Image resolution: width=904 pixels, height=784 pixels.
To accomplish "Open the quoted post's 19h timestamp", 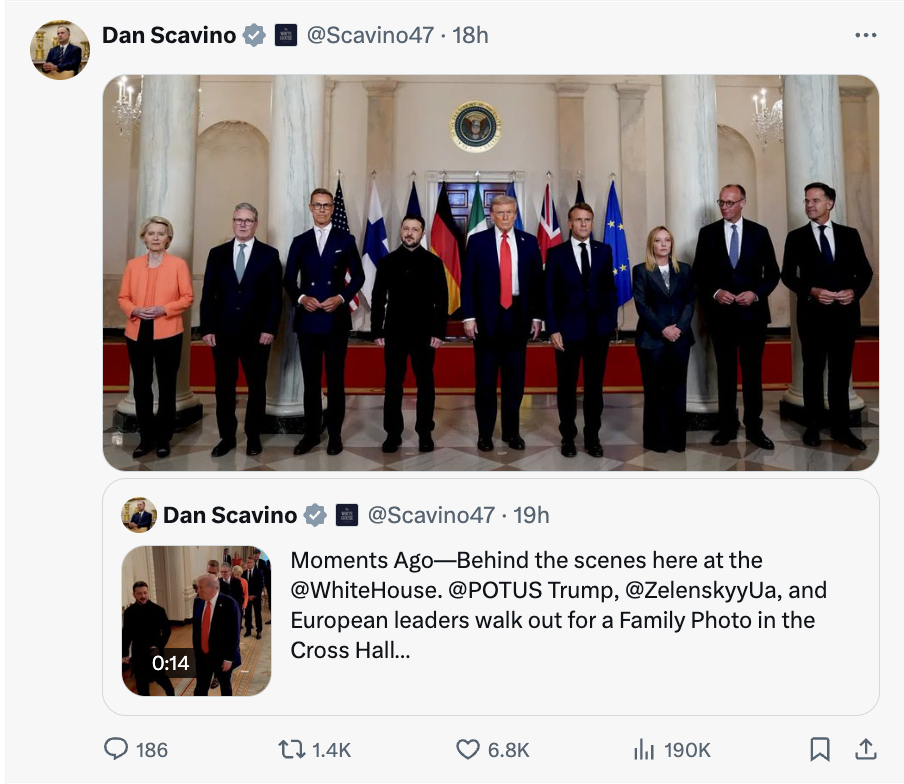I will tap(532, 515).
